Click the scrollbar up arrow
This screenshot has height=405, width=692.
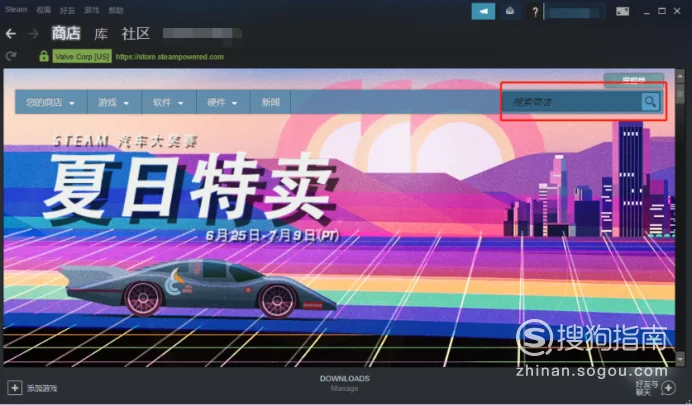pos(680,76)
